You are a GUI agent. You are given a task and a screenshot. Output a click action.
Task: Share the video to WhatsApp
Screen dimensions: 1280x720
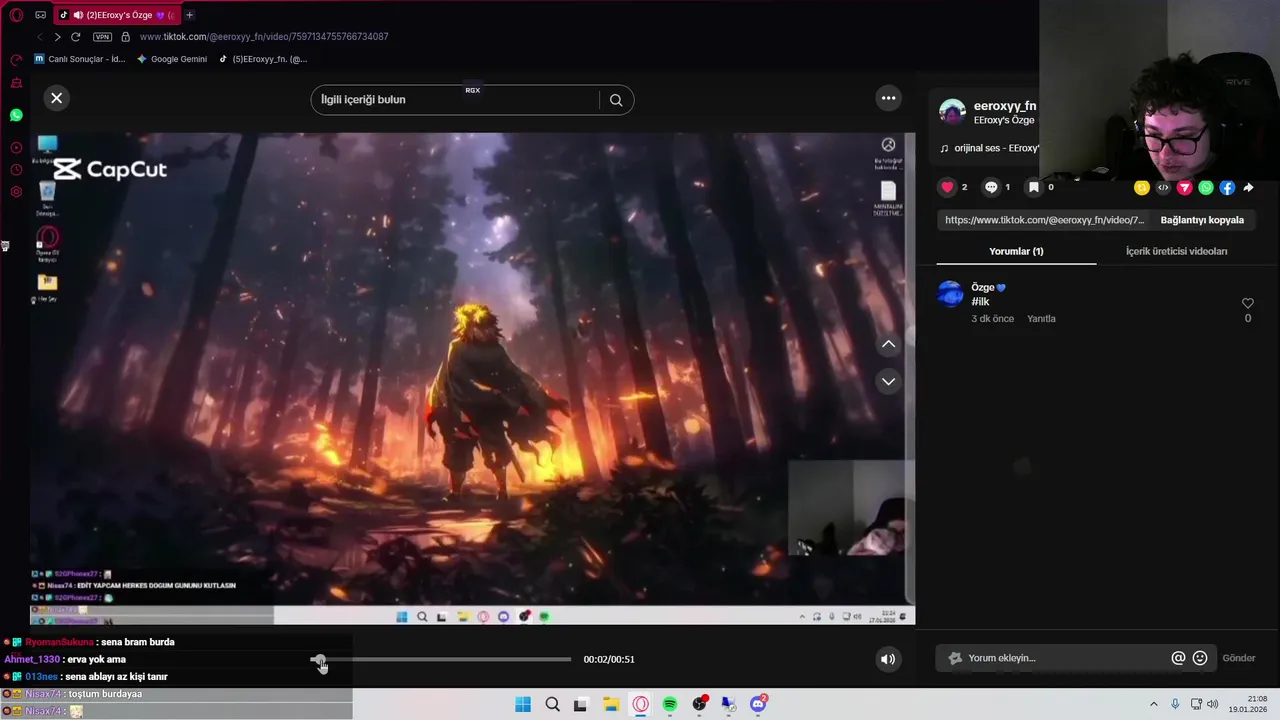click(1206, 187)
